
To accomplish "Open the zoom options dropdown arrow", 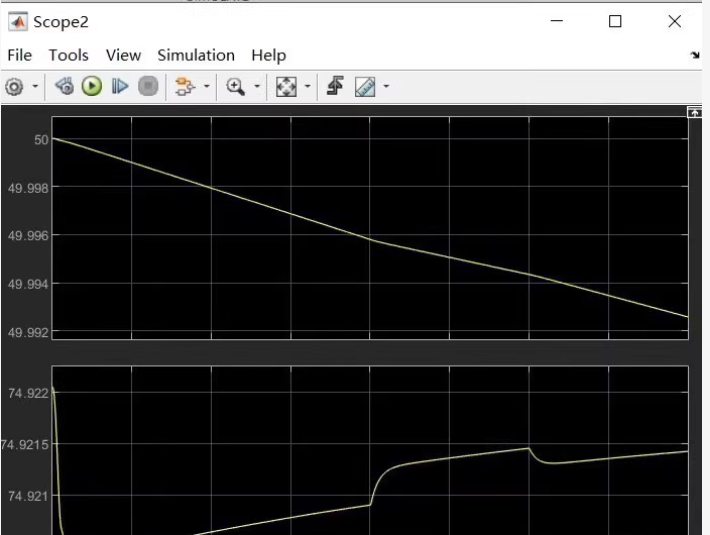I will 257,86.
